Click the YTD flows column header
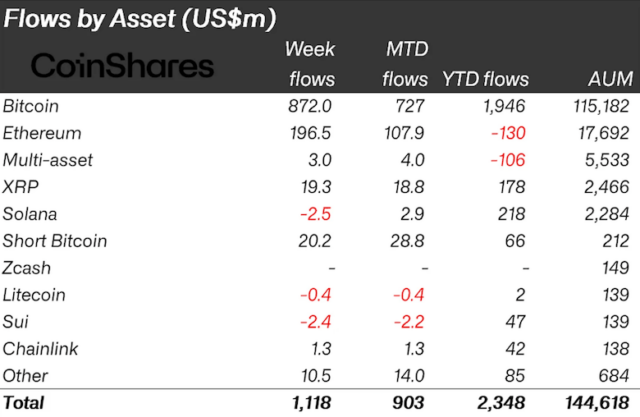 click(484, 79)
